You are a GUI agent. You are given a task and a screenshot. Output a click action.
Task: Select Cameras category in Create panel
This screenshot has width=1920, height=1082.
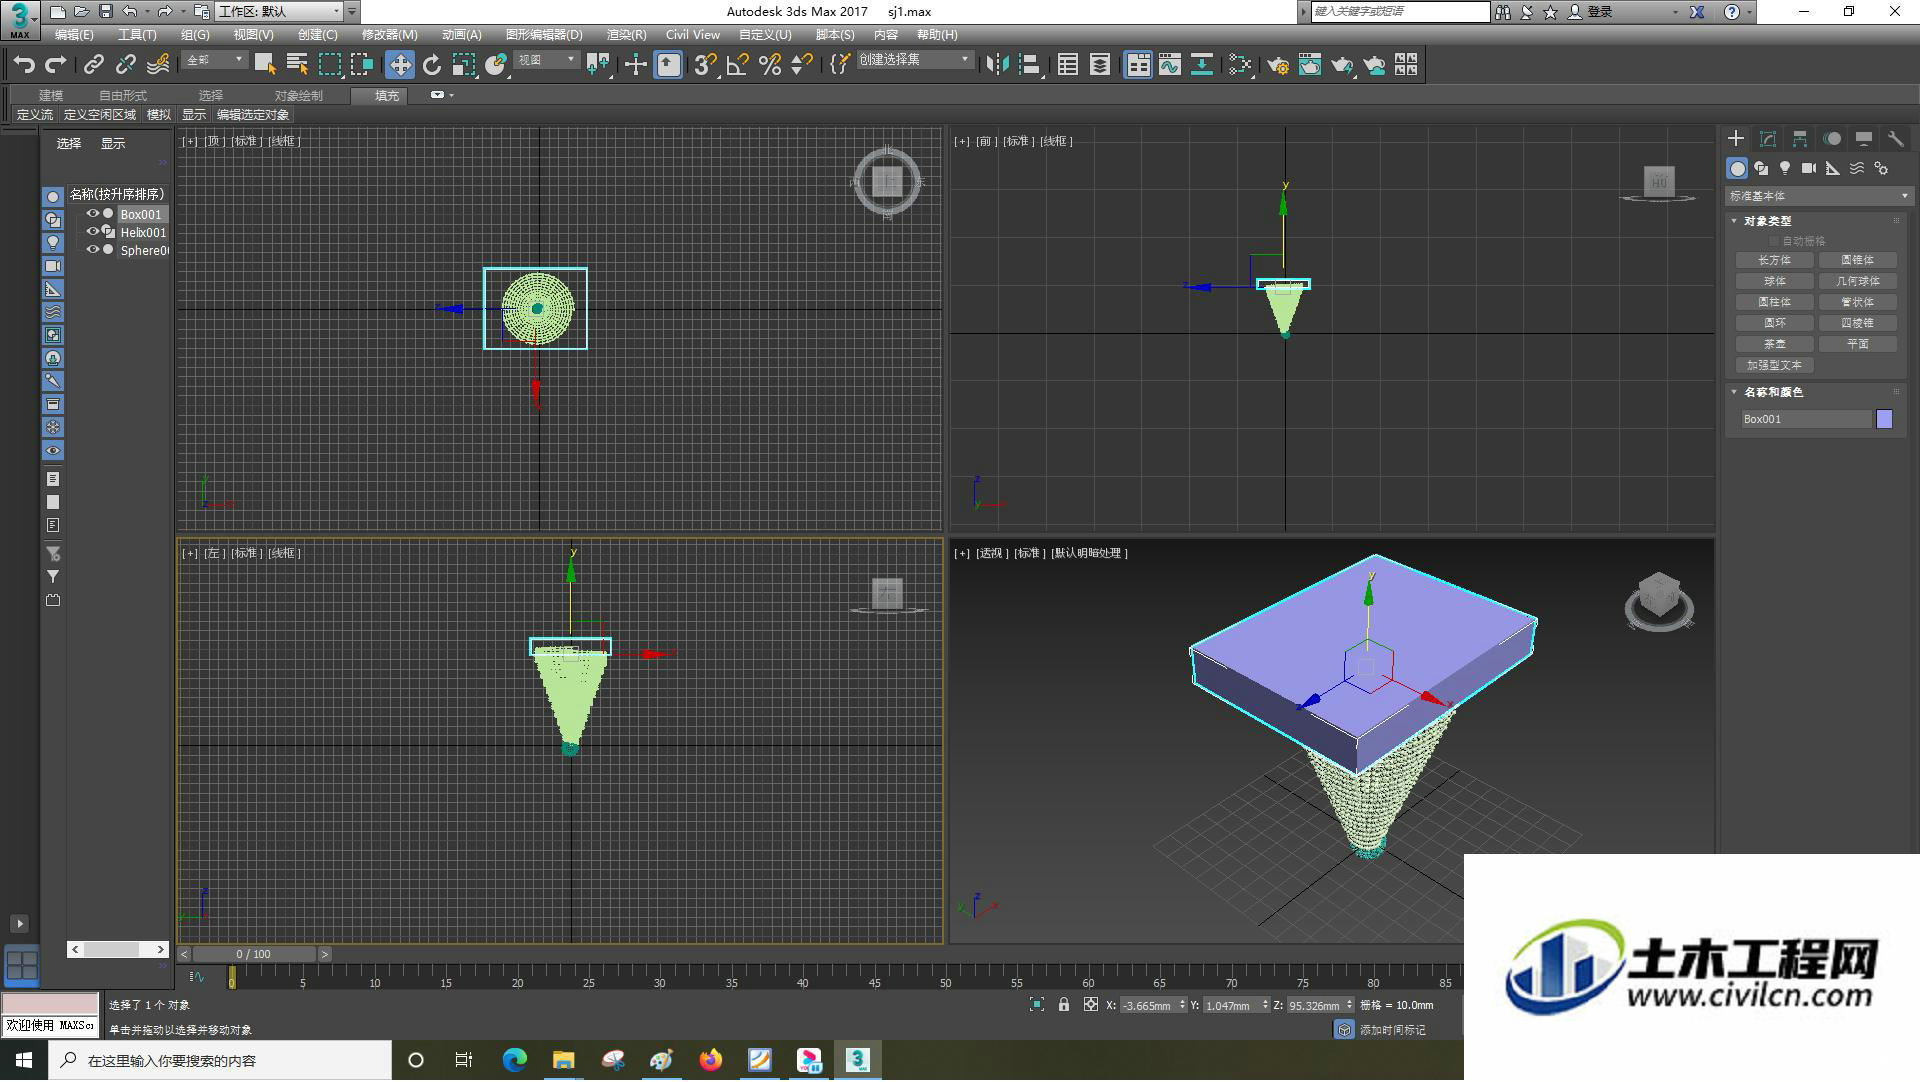[x=1809, y=168]
